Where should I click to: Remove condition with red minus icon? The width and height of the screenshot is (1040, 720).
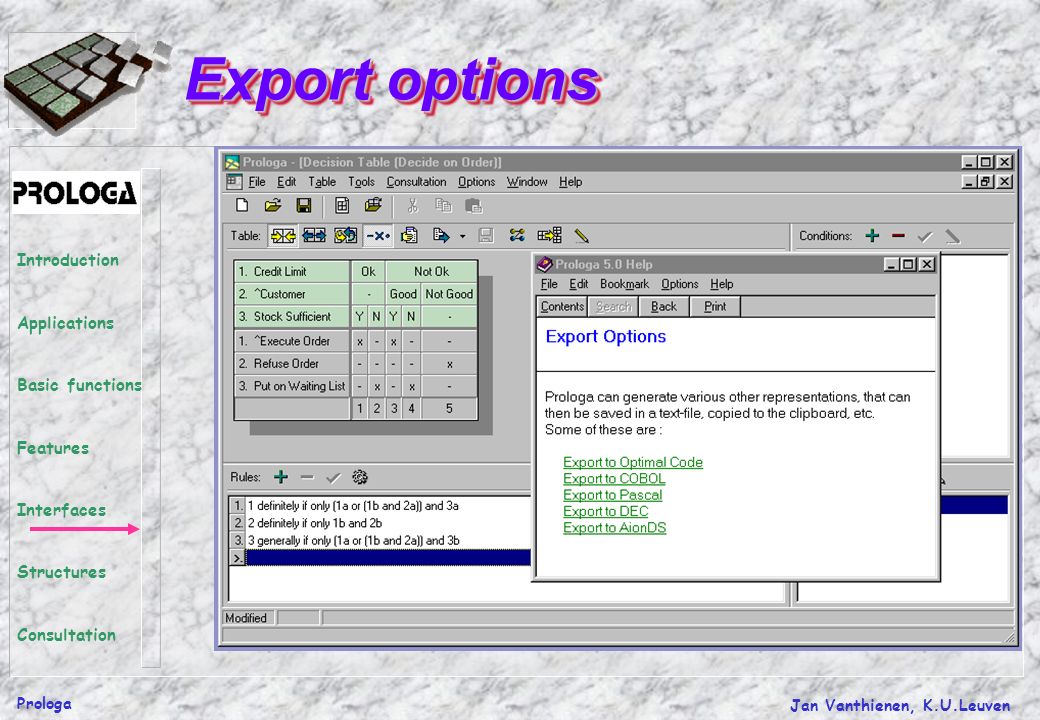pyautogui.click(x=899, y=236)
